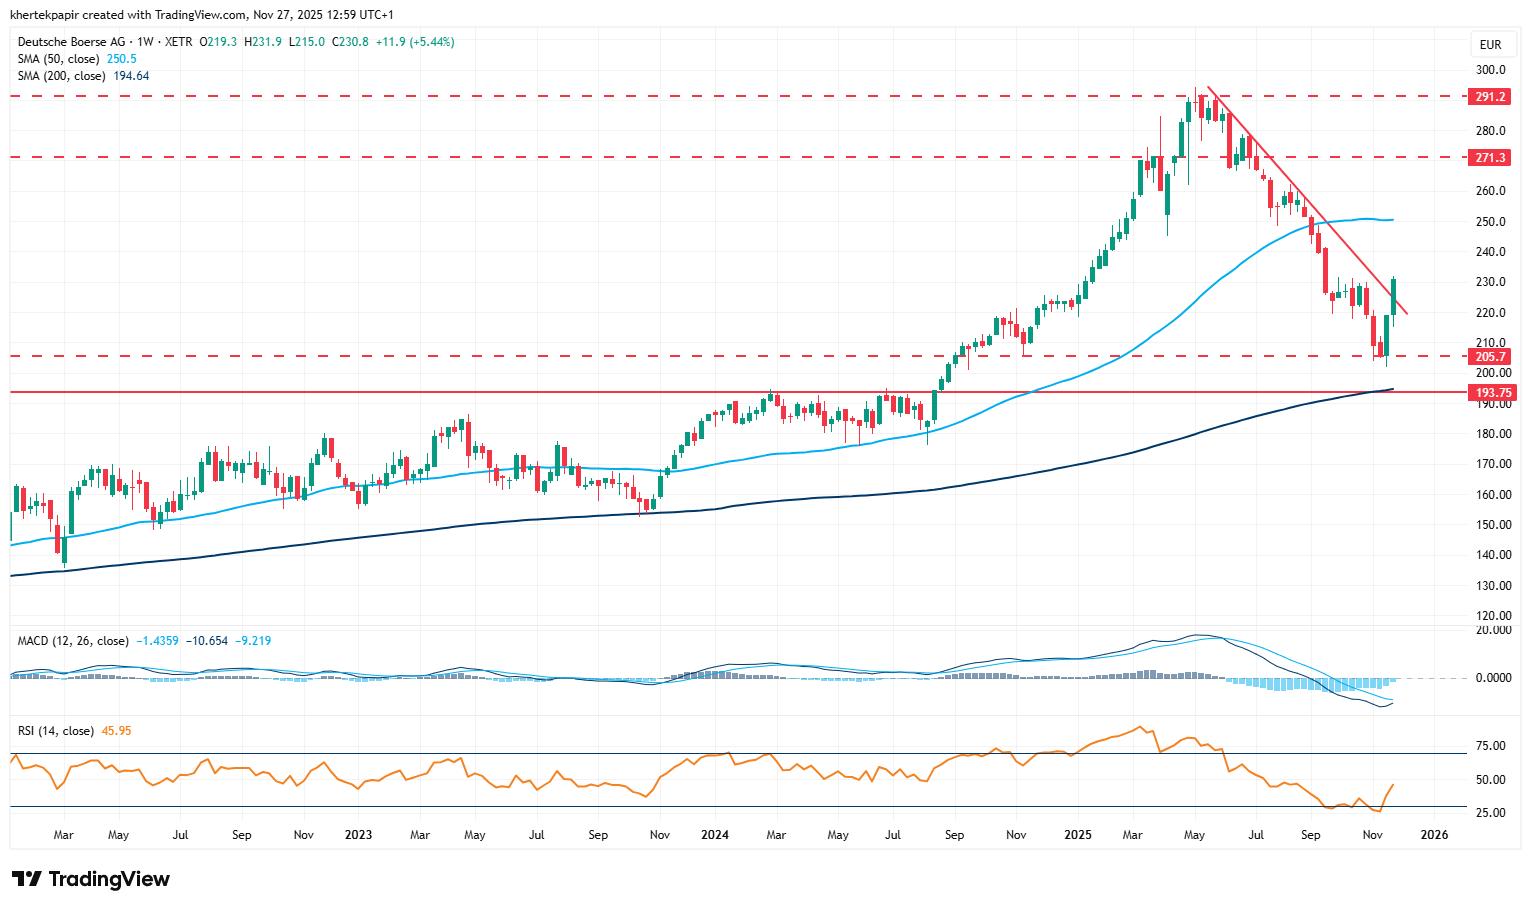This screenshot has height=909, width=1531.
Task: Open the EUR currency selector
Action: point(1490,45)
